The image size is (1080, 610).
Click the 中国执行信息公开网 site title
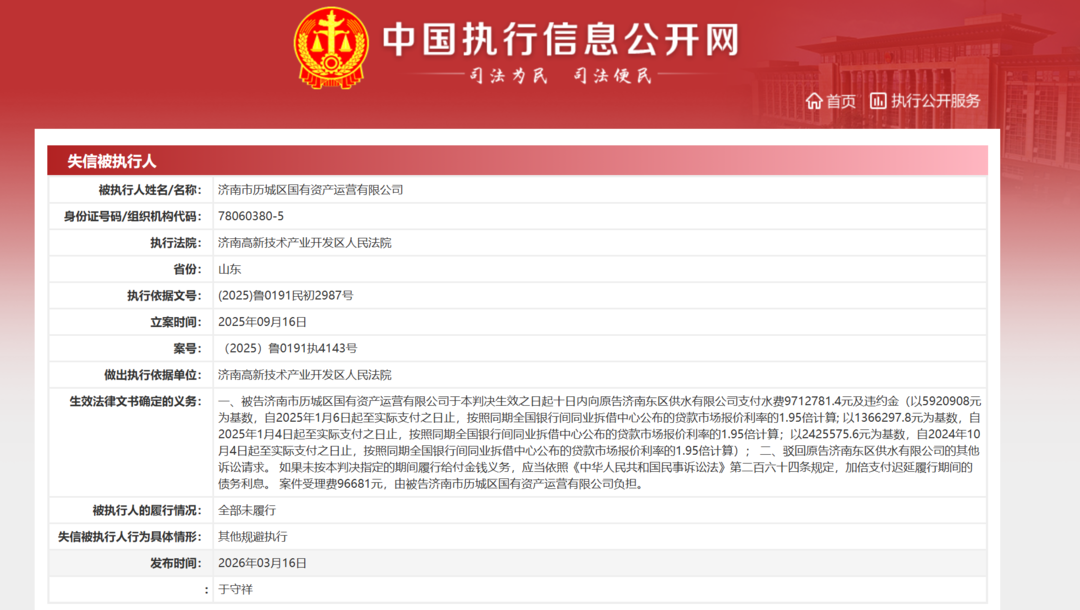click(560, 39)
